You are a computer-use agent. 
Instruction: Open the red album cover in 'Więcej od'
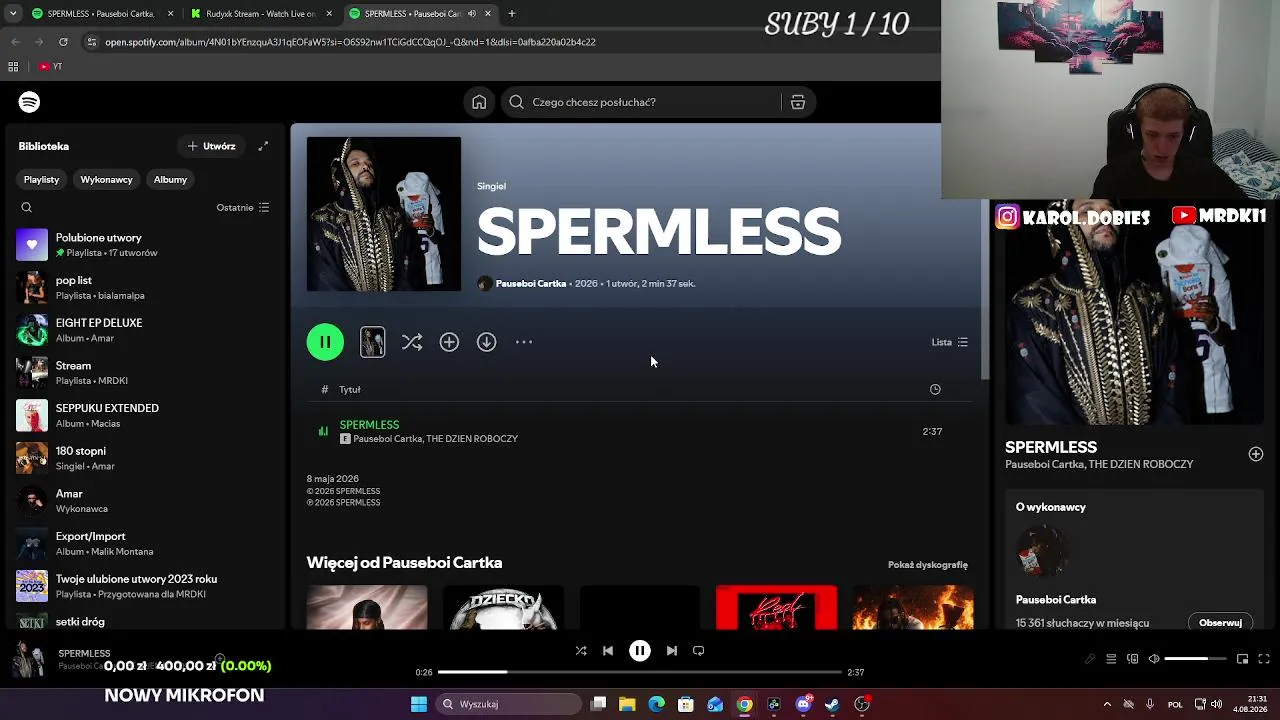776,608
